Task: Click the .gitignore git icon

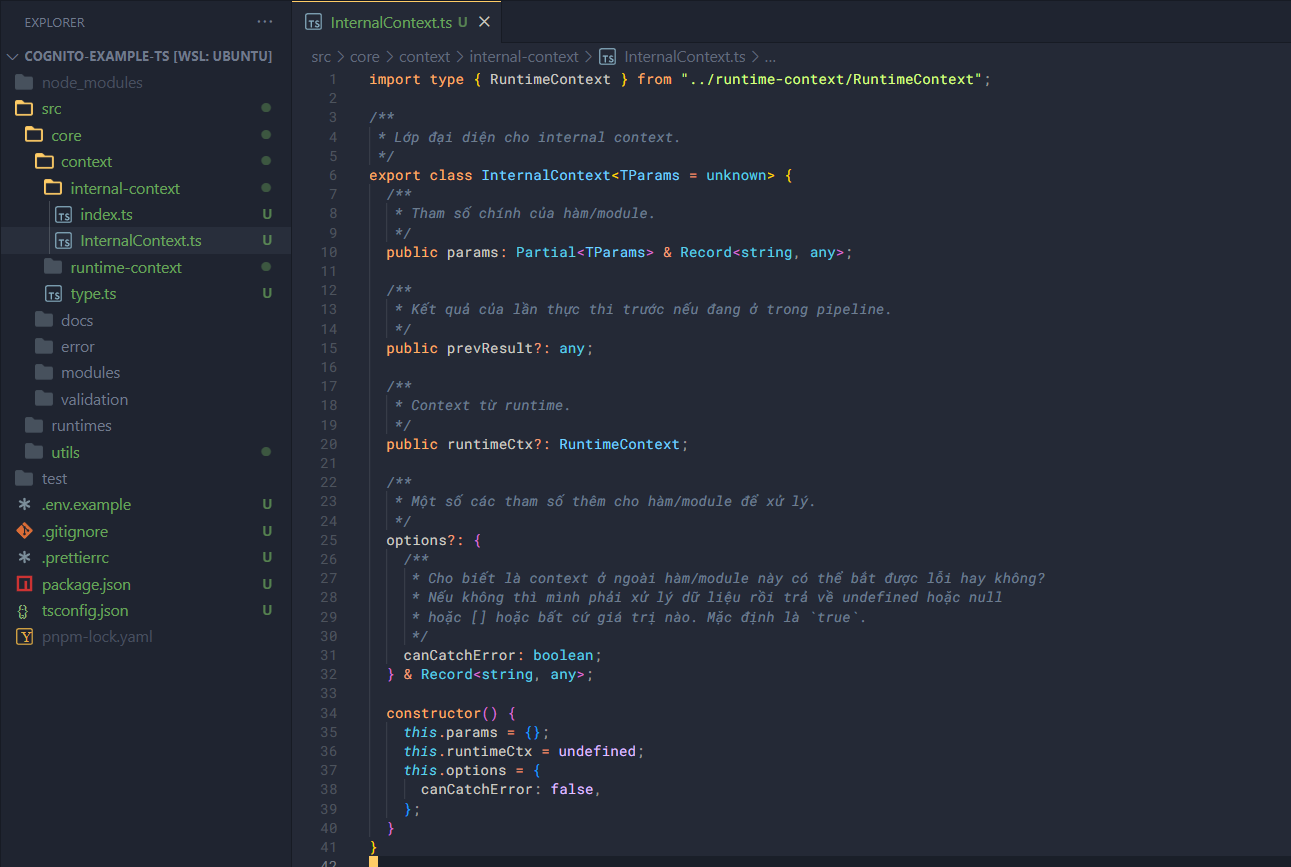Action: [25, 532]
